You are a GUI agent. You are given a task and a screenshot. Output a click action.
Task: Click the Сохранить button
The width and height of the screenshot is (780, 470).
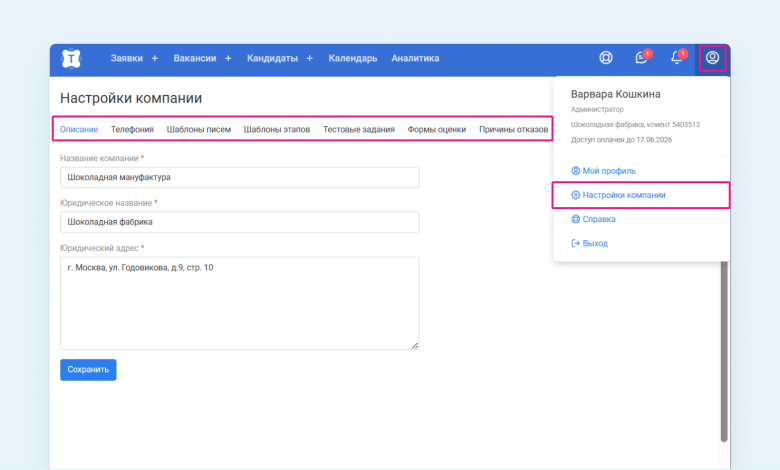(88, 369)
